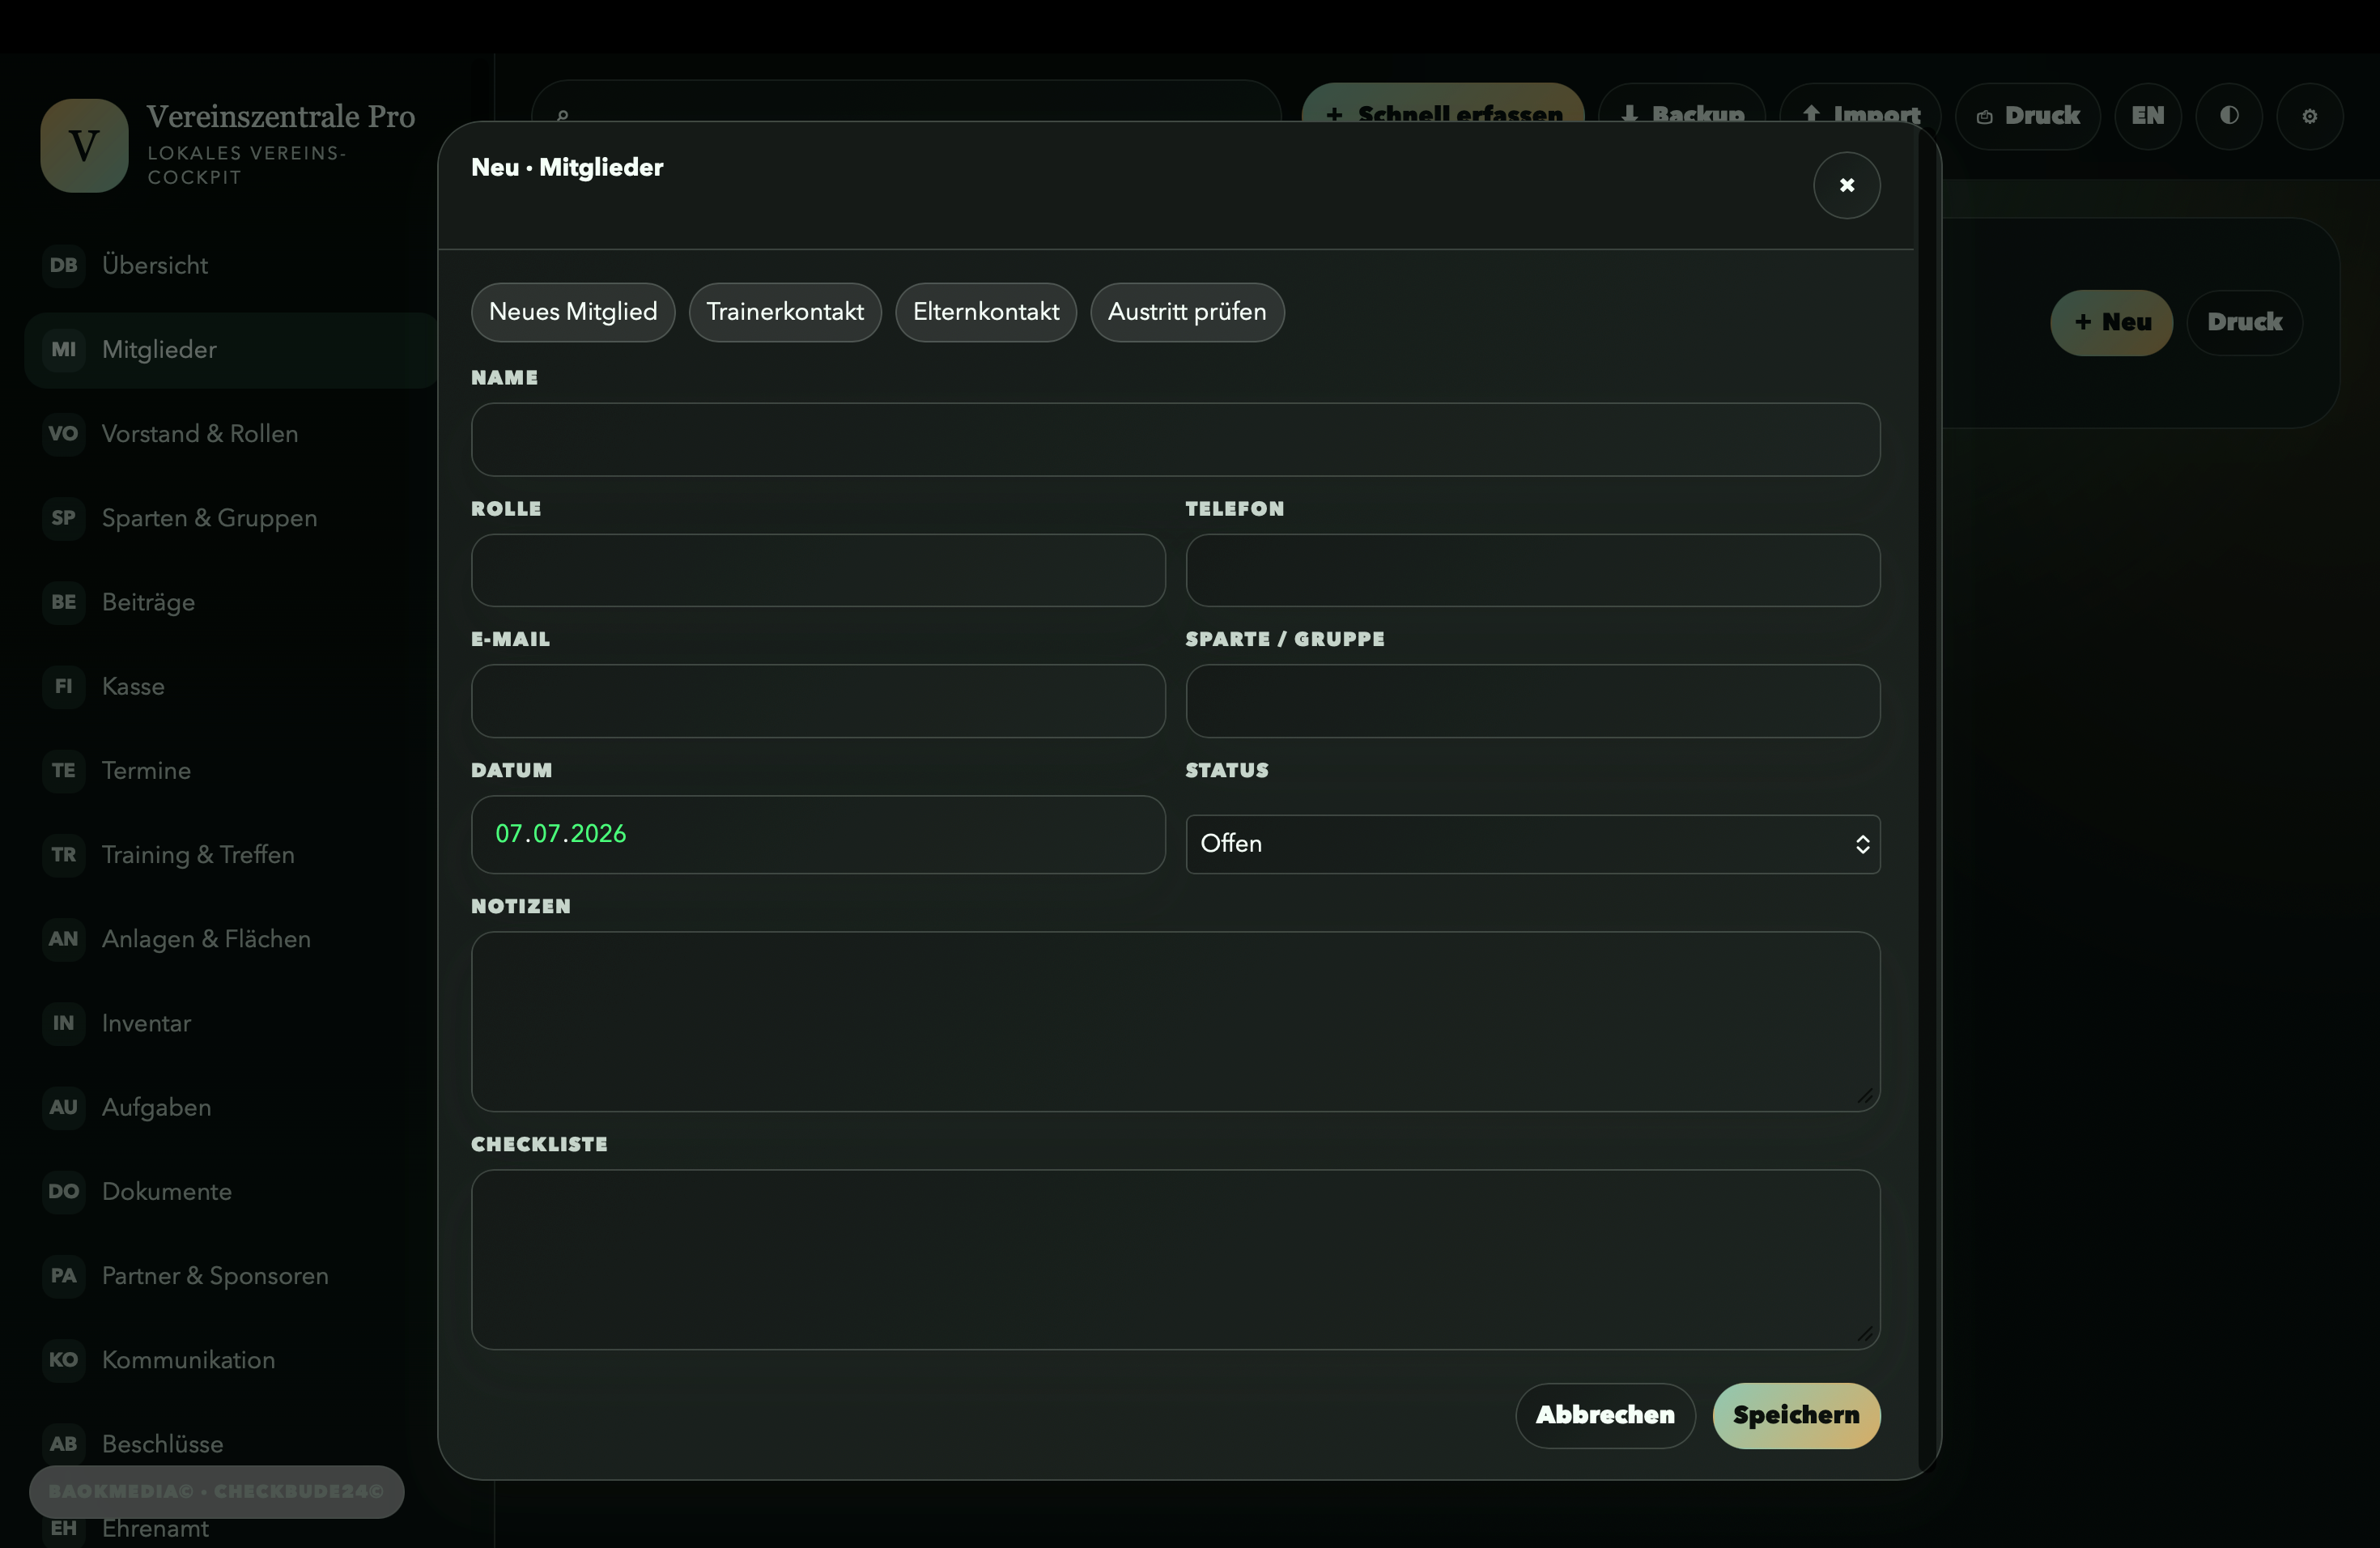Open Partner & Sponsoren via PA icon

(x=63, y=1275)
